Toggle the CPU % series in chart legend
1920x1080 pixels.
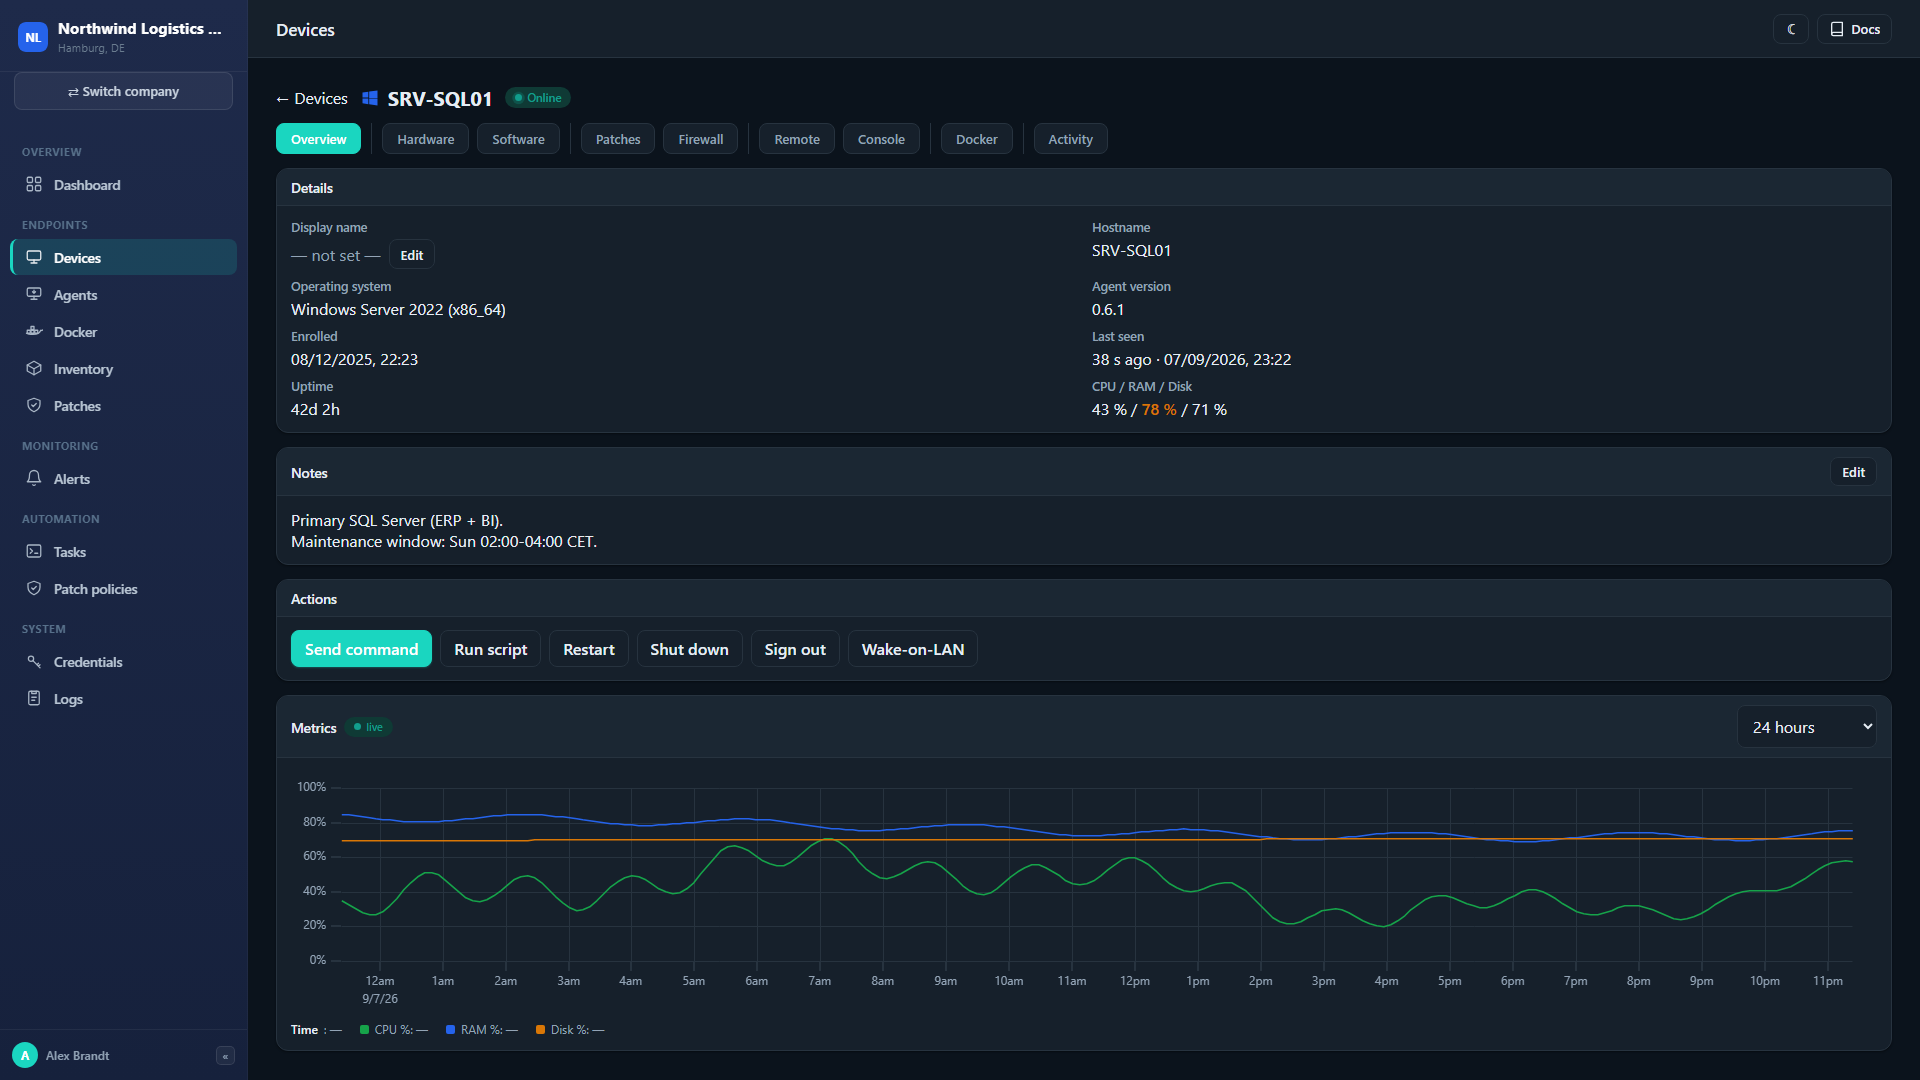pyautogui.click(x=394, y=1030)
